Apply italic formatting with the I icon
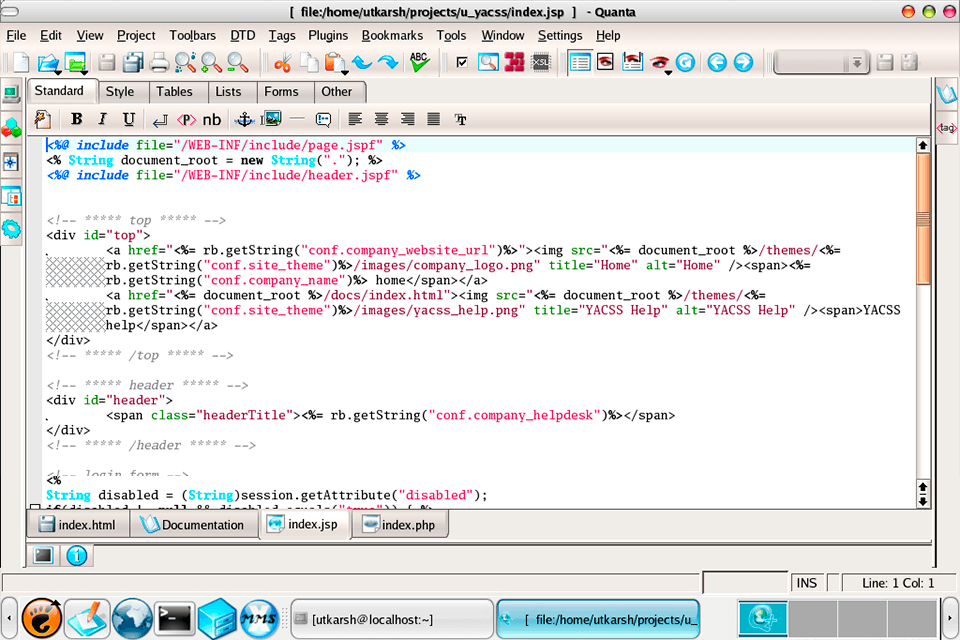The width and height of the screenshot is (960, 640). pos(101,119)
